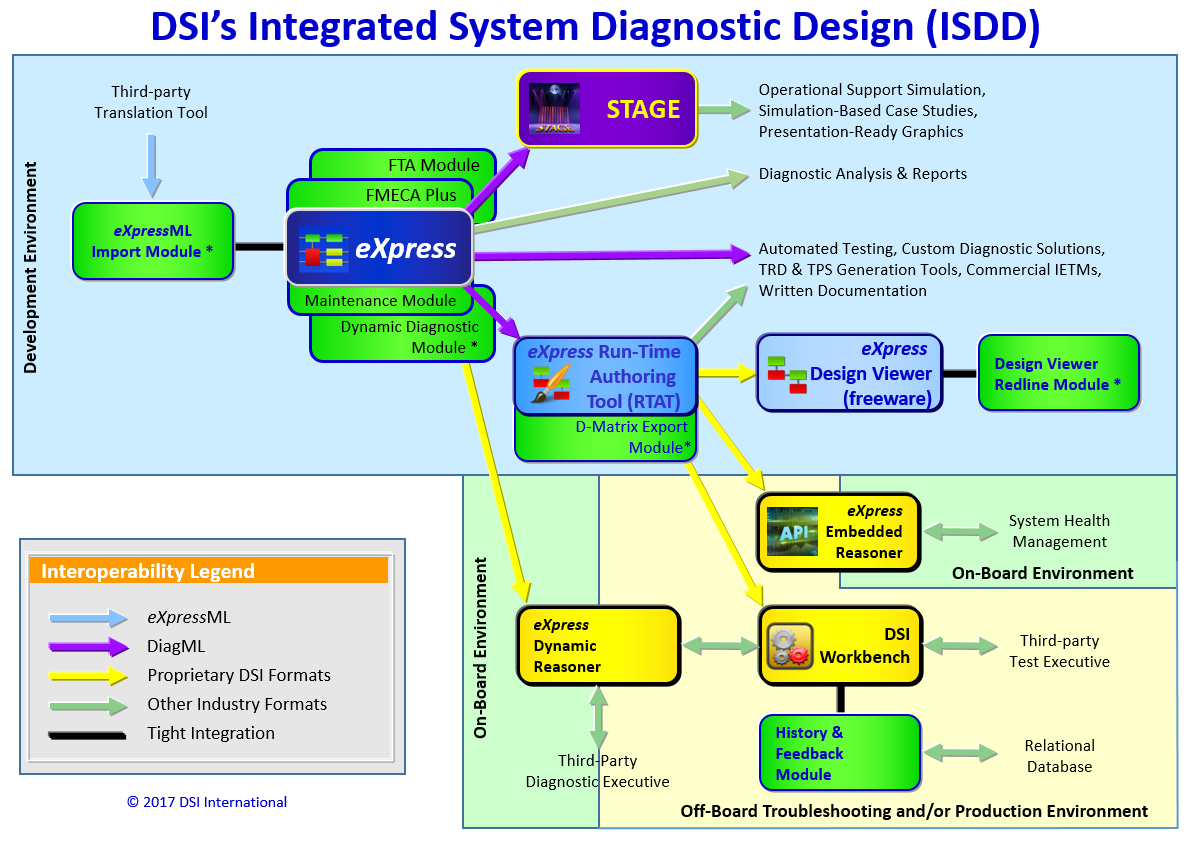
Task: Select the Dynamic Diagnostic Module box
Action: [x=409, y=338]
